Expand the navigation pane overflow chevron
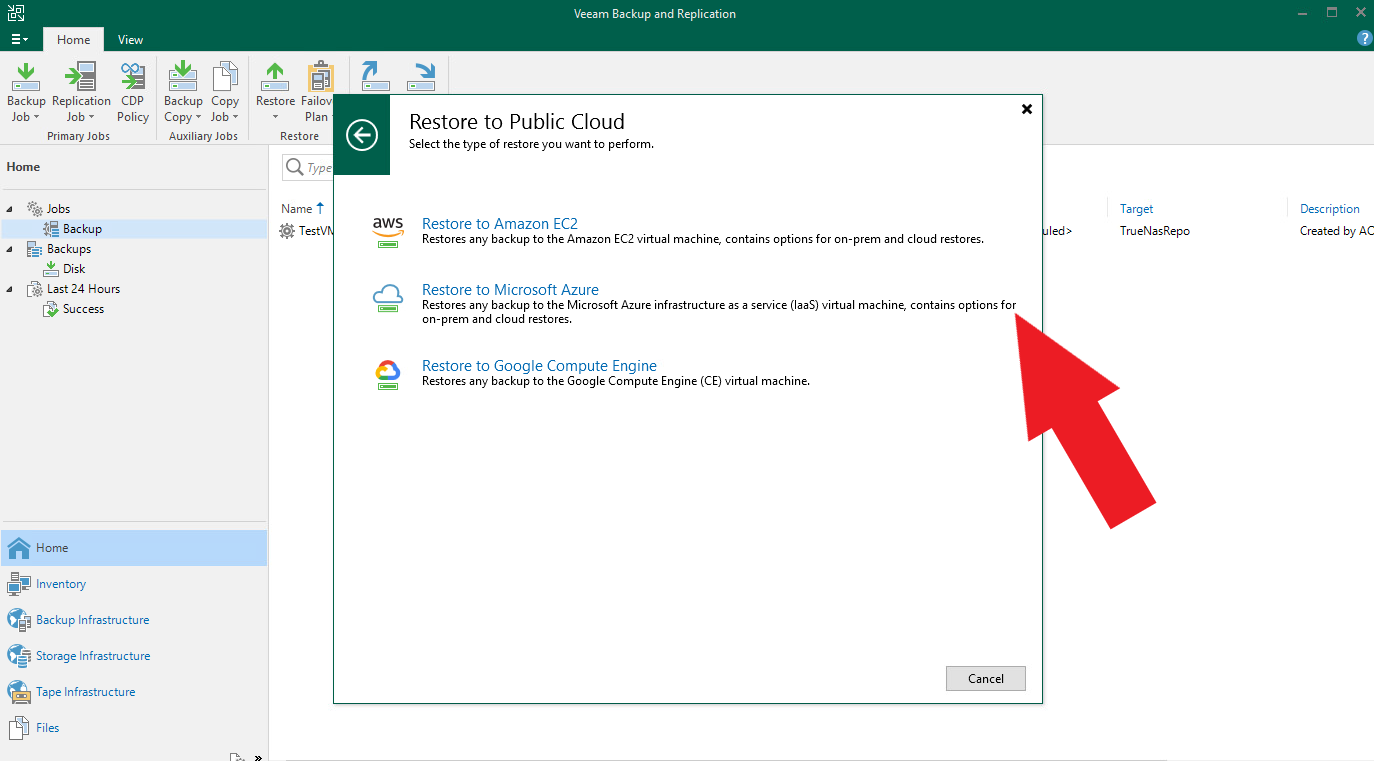This screenshot has height=761, width=1374. (258, 757)
